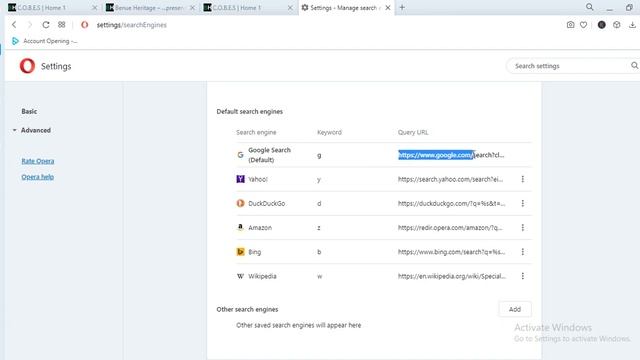Click the DuckDuckGo engine icon
This screenshot has height=360, width=640.
[x=240, y=203]
